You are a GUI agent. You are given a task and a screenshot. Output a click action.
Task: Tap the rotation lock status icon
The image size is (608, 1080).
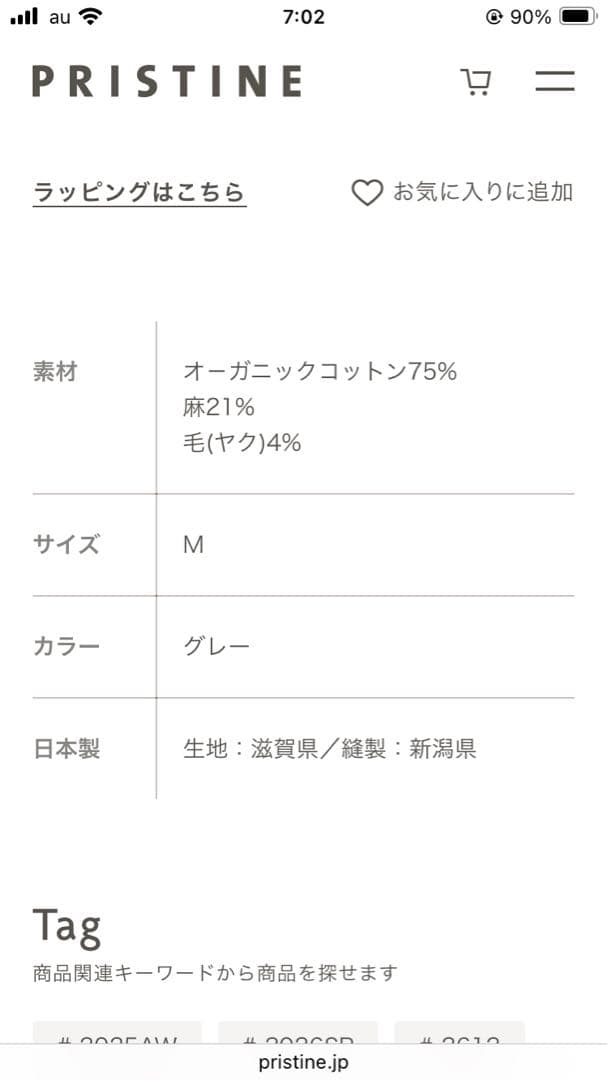493,16
